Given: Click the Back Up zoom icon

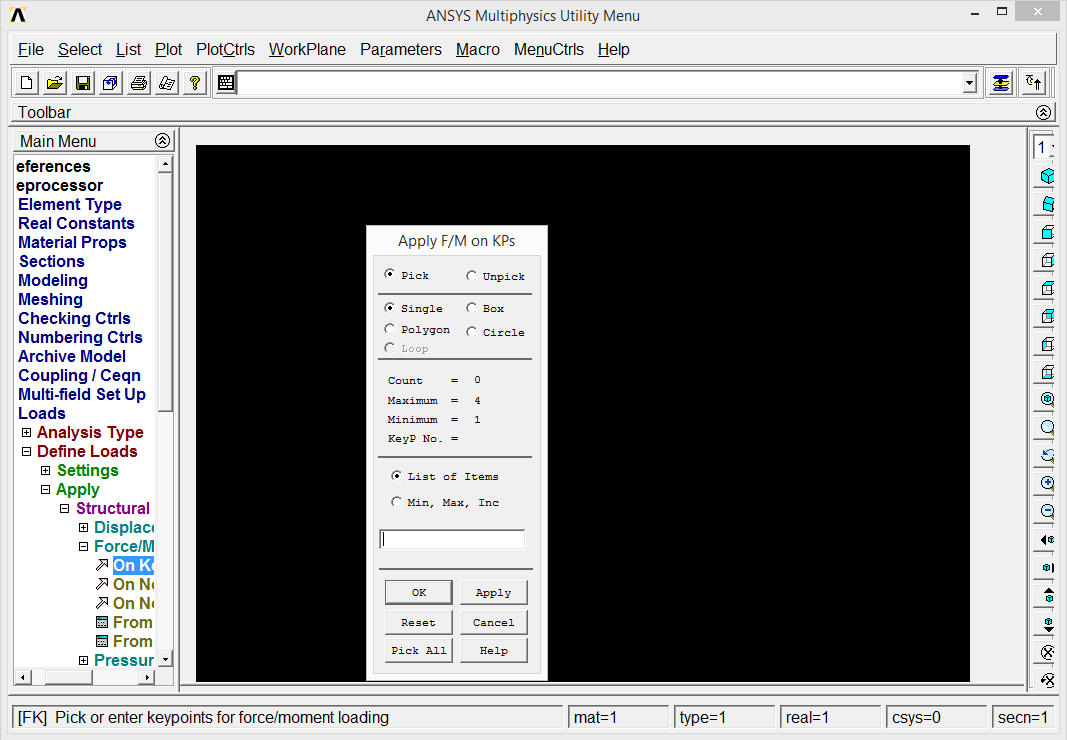Looking at the screenshot, I should 1047,455.
